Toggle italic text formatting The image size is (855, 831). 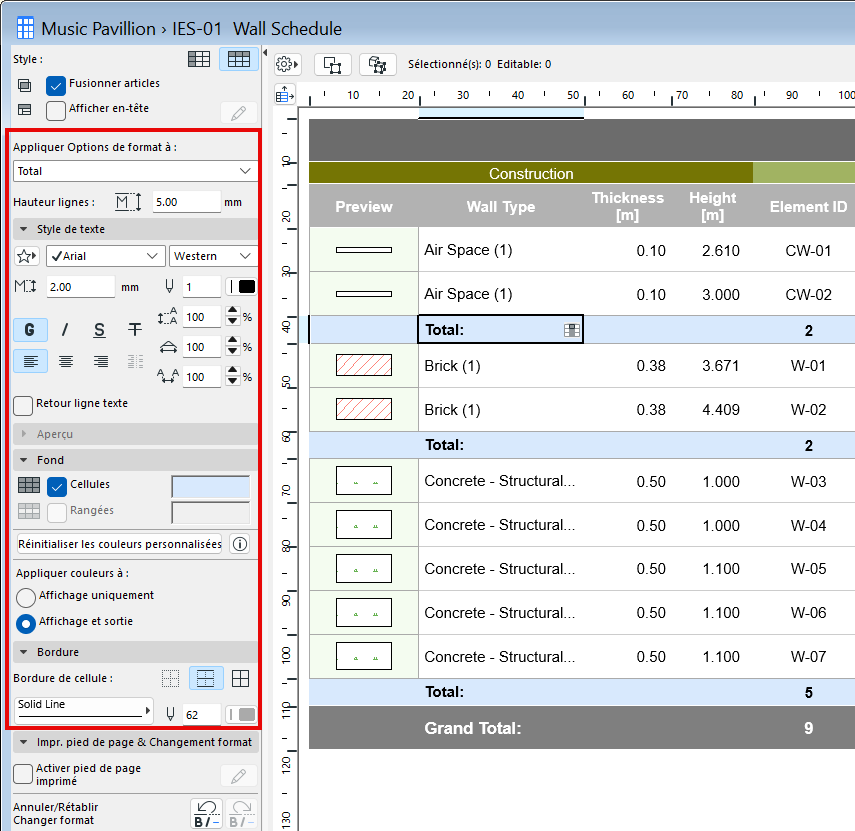[65, 331]
